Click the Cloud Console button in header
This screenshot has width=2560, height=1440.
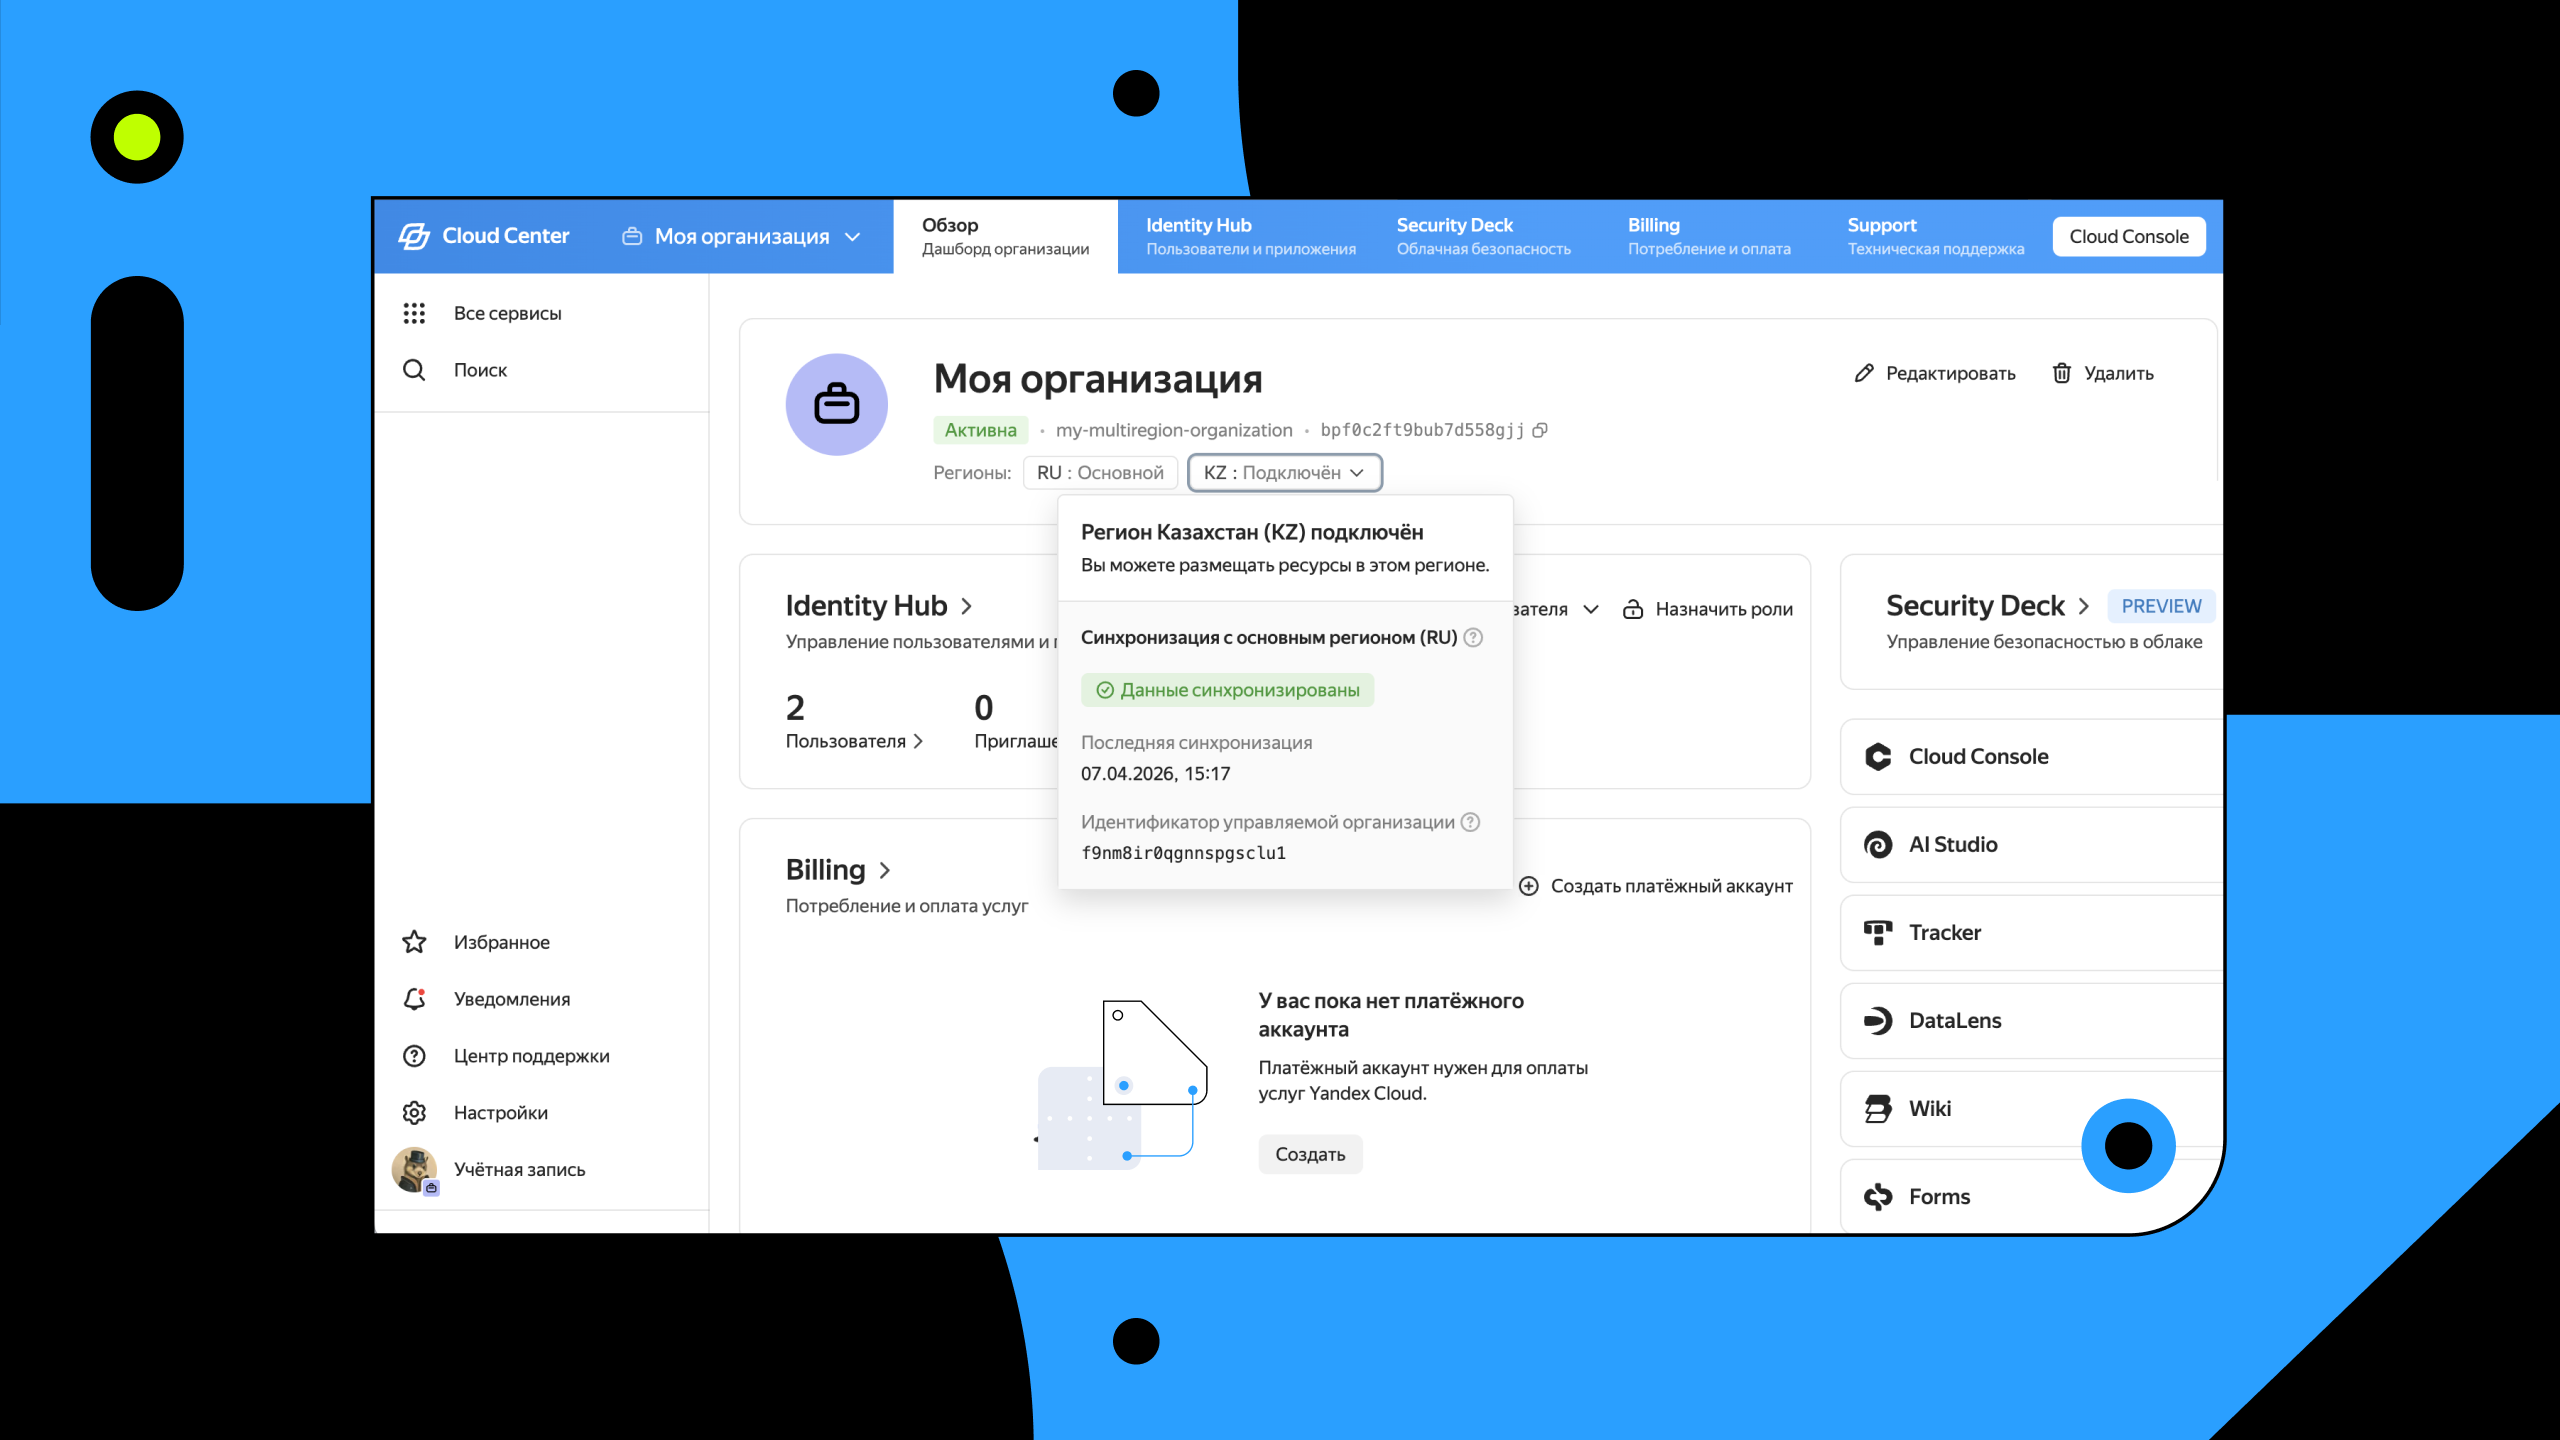coord(2129,237)
